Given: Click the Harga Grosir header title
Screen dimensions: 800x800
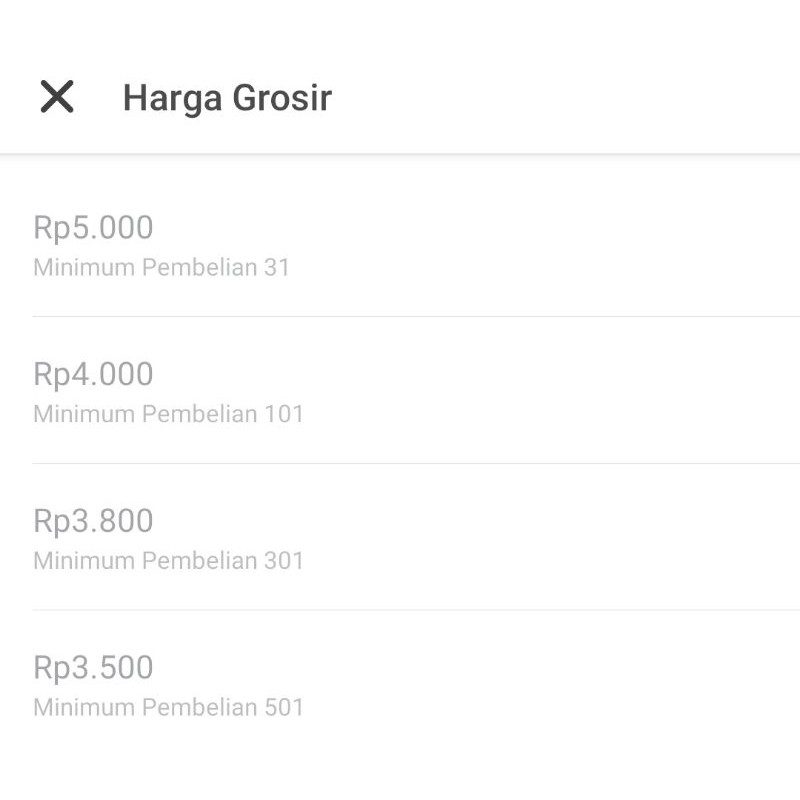Looking at the screenshot, I should [228, 98].
